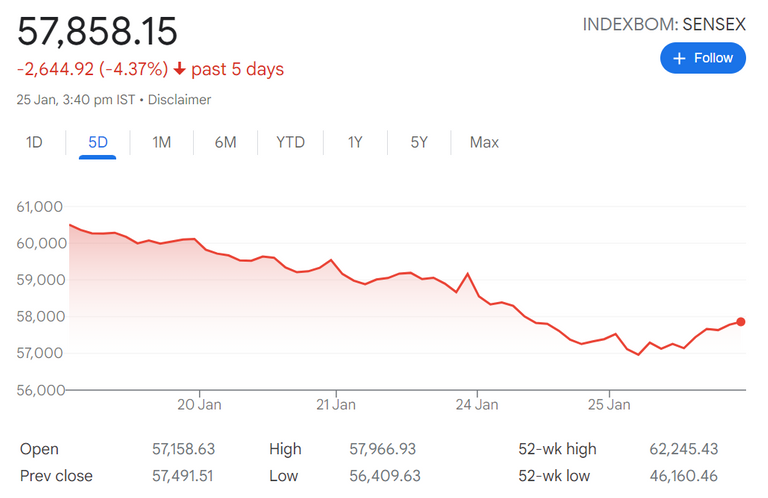
Task: Select the 5D time range tab
Action: point(98,142)
